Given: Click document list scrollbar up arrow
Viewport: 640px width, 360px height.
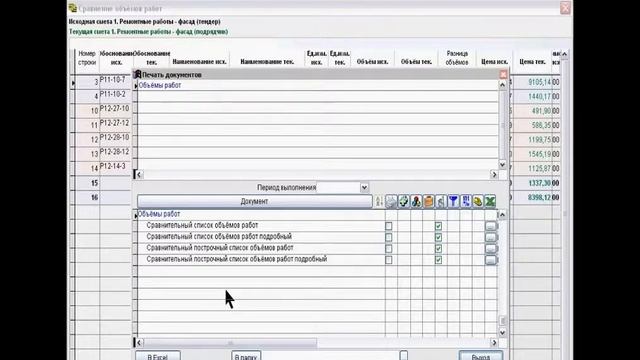Looking at the screenshot, I should click(x=502, y=215).
